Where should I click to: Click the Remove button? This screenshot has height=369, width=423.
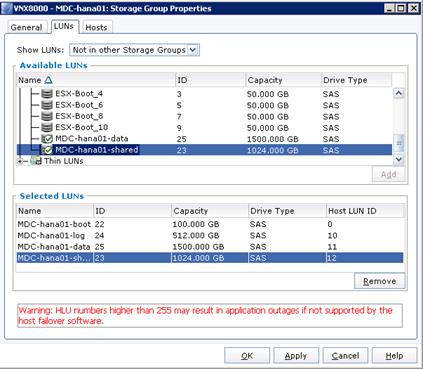380,281
